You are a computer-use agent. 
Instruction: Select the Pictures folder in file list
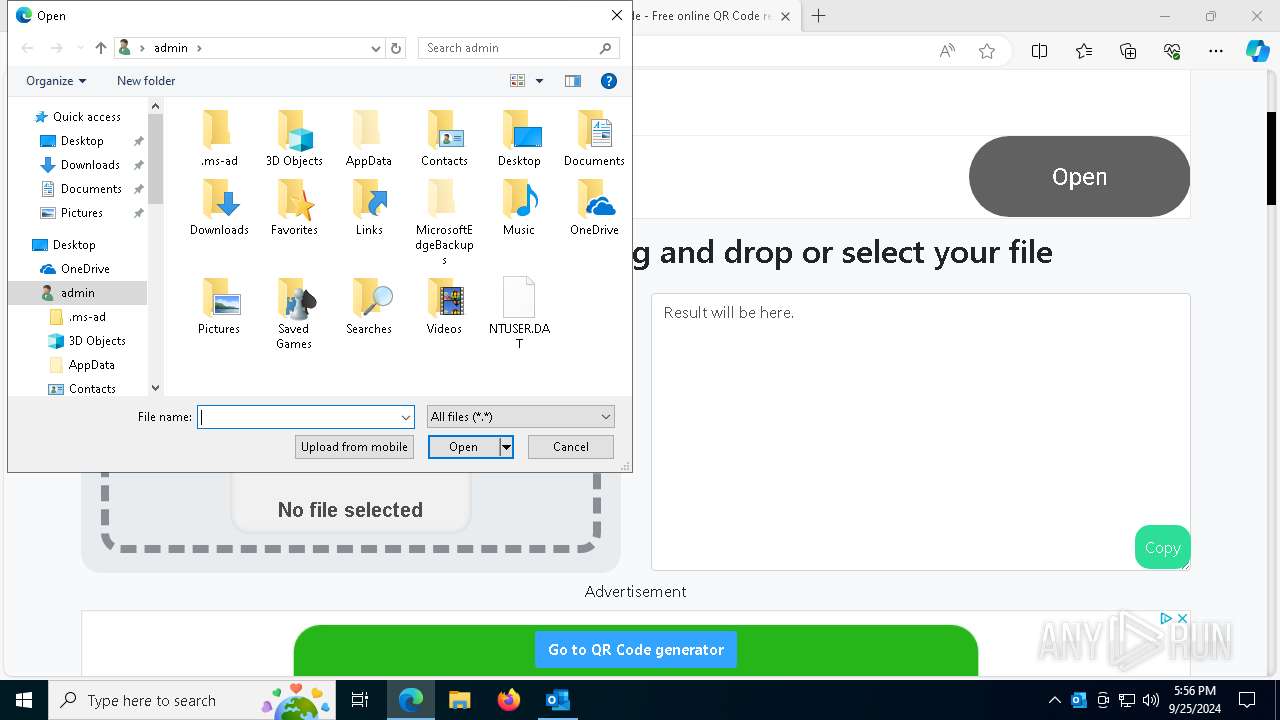219,306
